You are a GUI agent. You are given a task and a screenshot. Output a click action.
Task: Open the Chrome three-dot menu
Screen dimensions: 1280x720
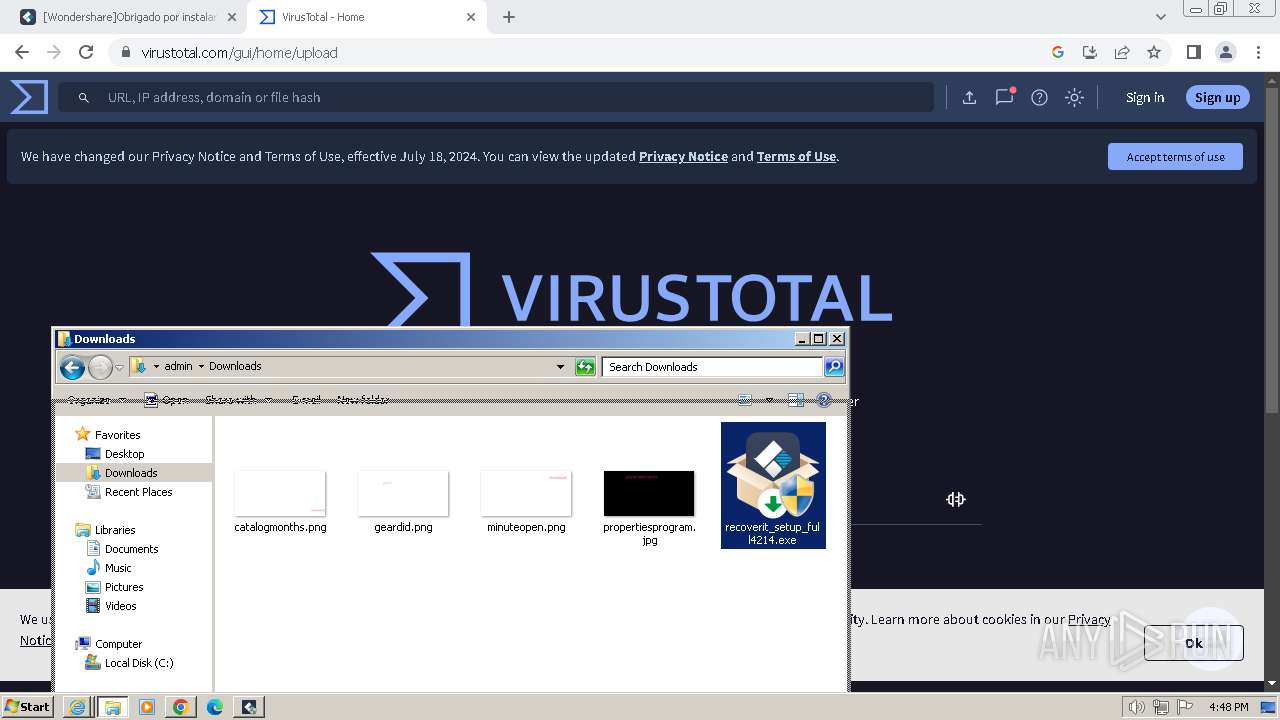coord(1257,52)
